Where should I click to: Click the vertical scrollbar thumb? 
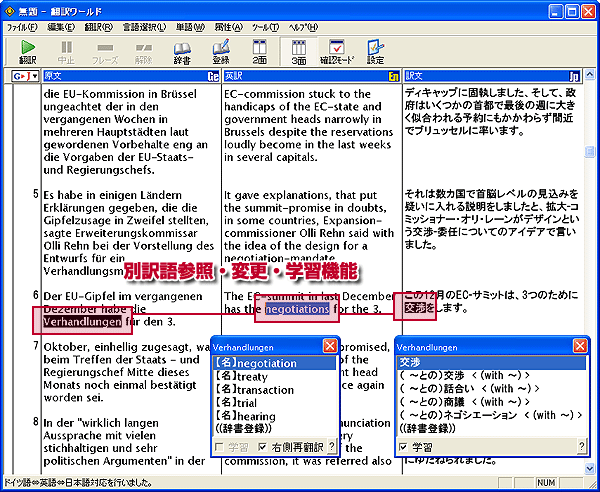coord(590,151)
